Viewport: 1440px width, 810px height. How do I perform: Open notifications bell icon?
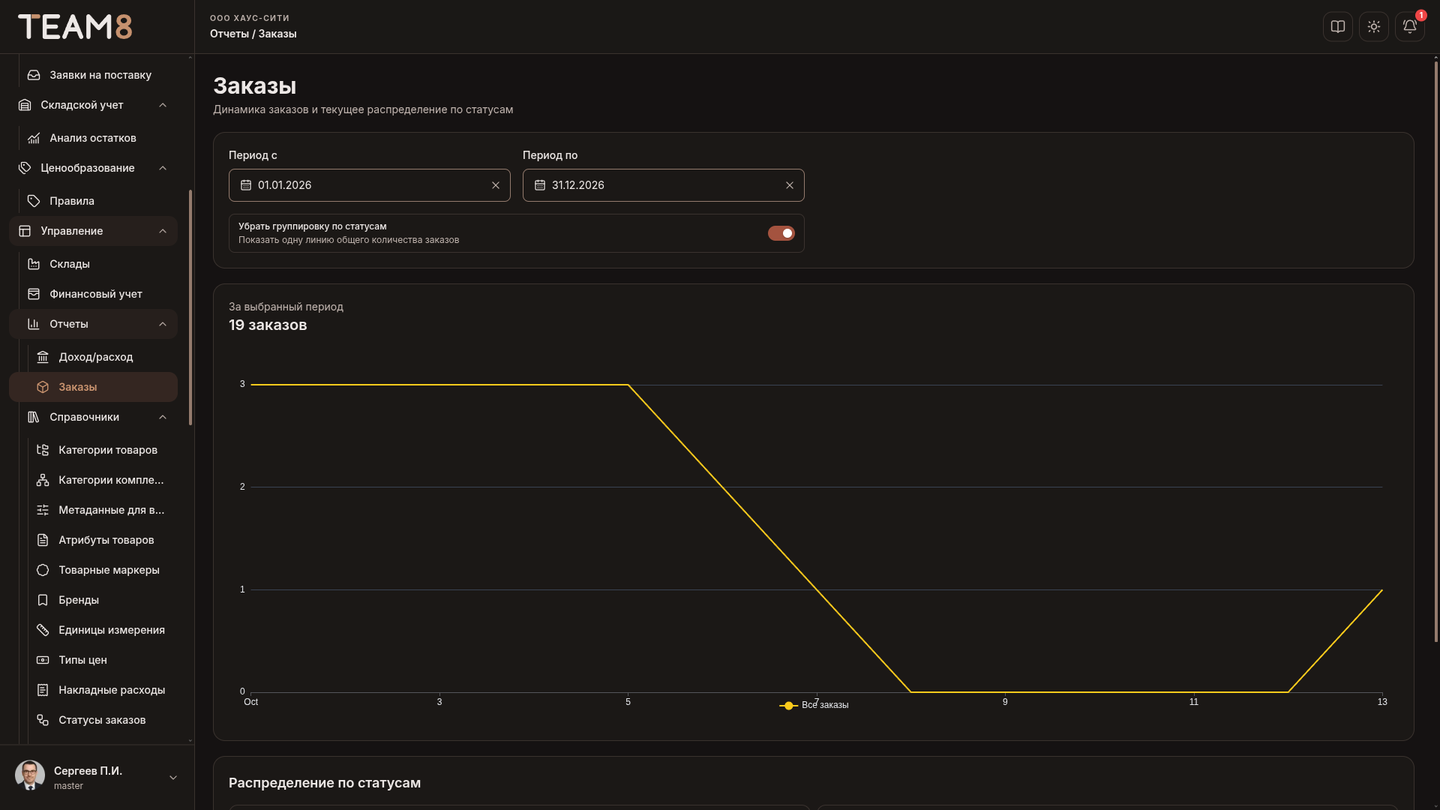(1410, 27)
